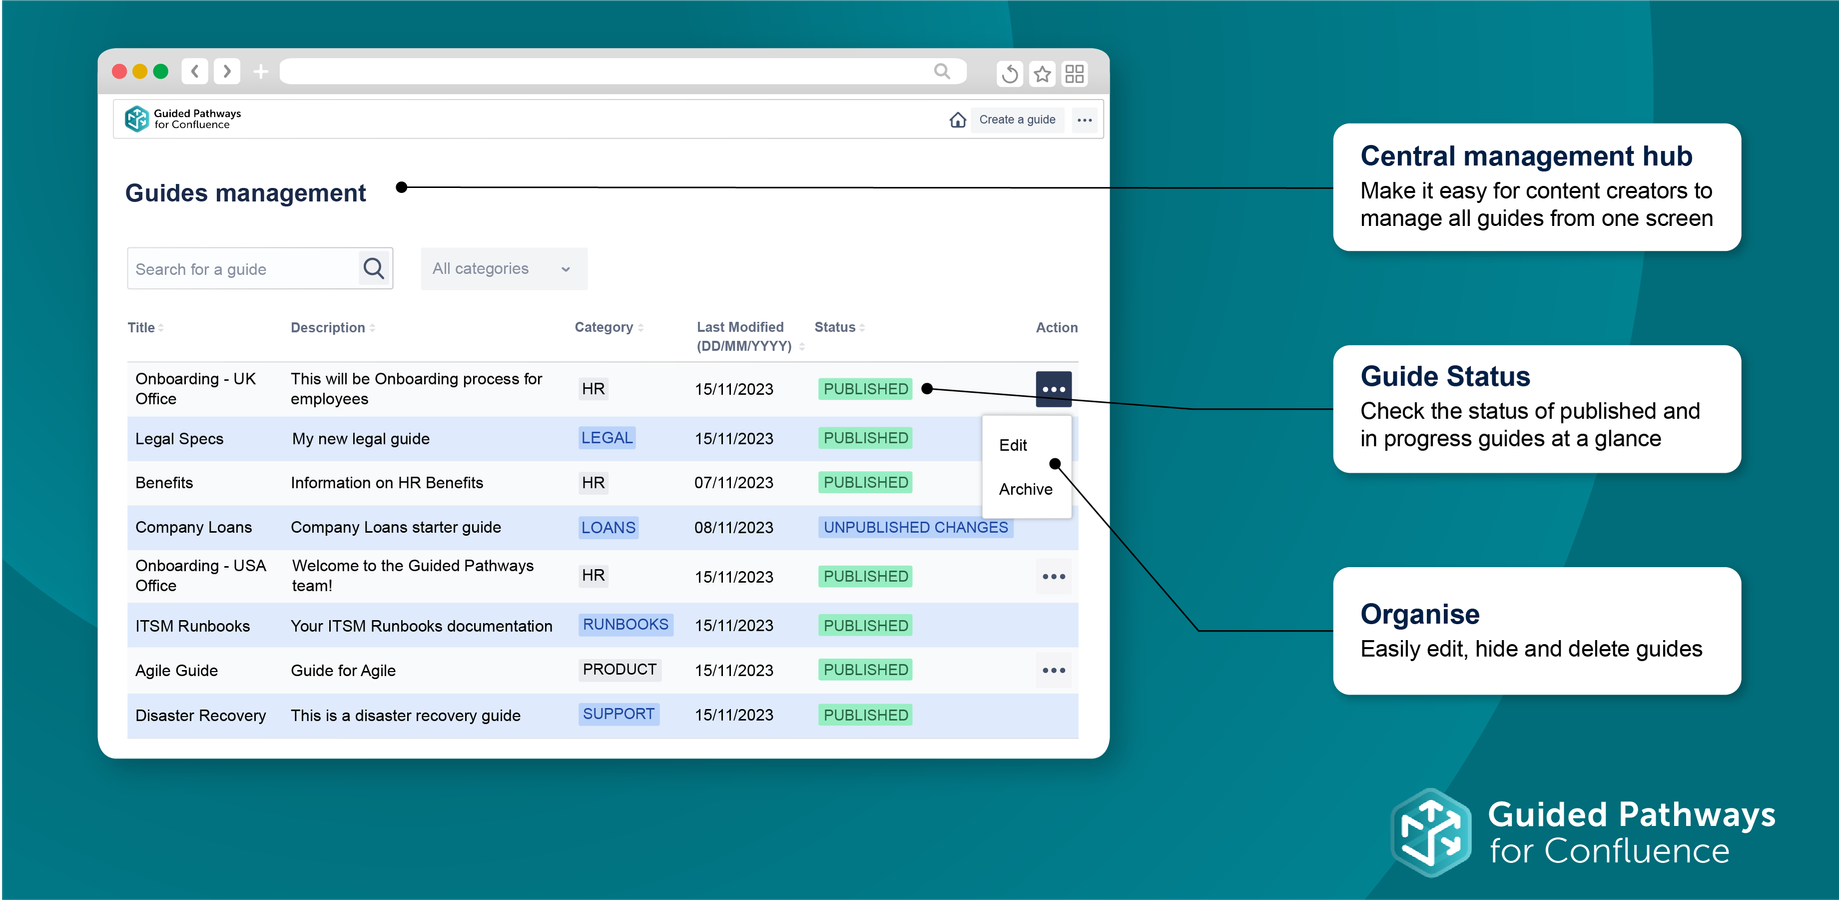This screenshot has width=1839, height=900.
Task: Click Create a guide button
Action: point(1017,120)
